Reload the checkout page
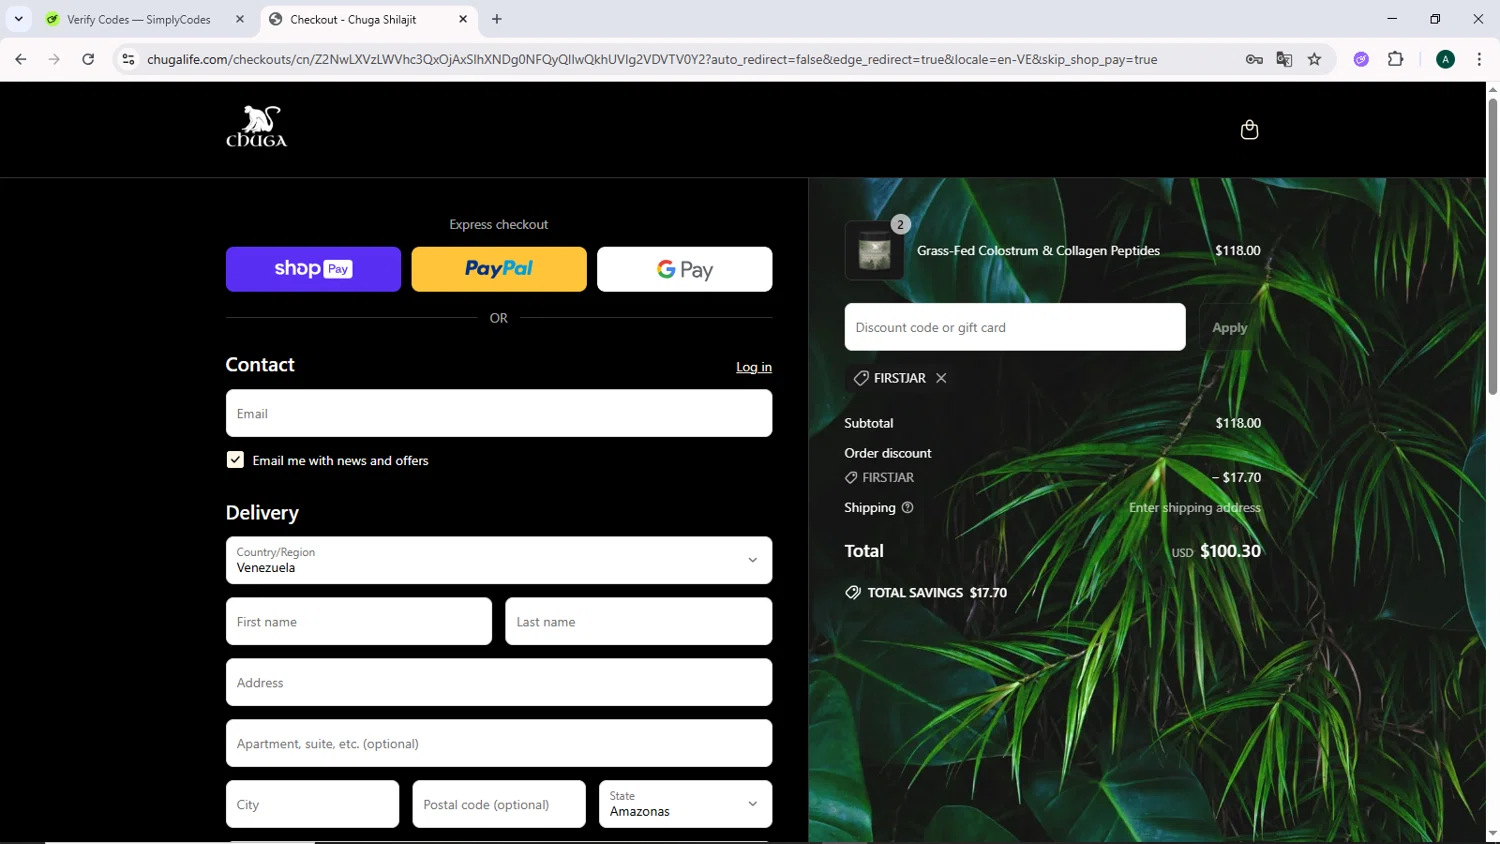 (x=88, y=59)
